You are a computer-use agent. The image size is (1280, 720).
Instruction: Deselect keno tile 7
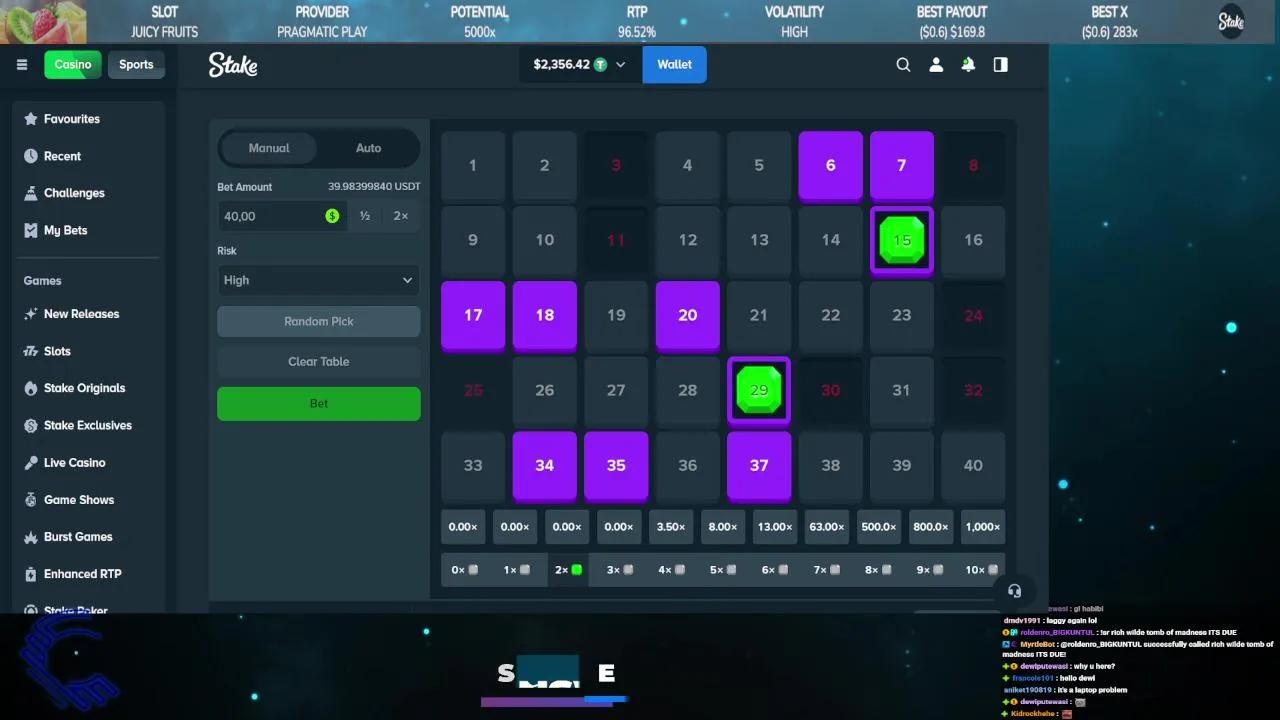point(902,166)
